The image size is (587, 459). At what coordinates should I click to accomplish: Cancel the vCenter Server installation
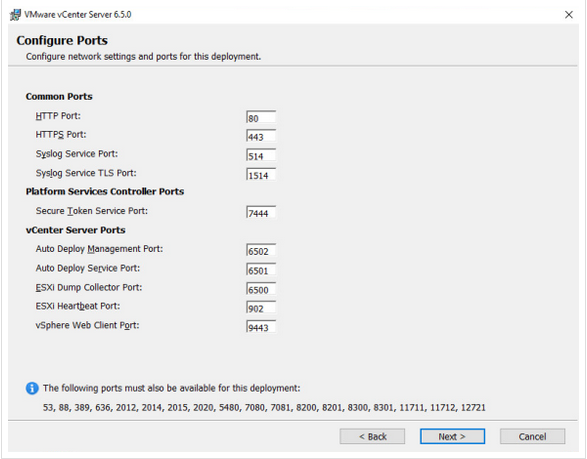click(x=532, y=436)
